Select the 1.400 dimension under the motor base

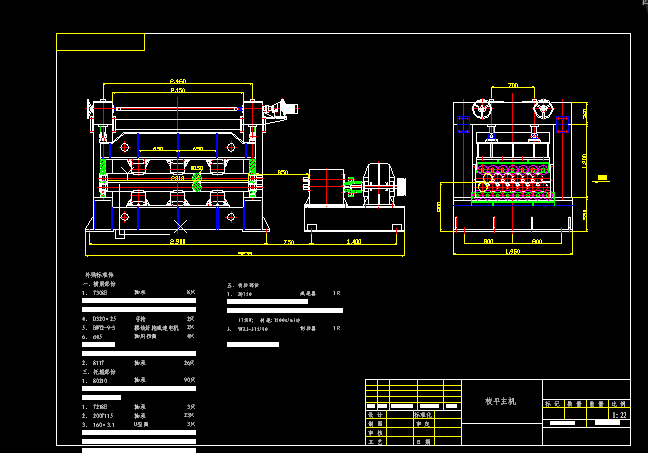pos(354,241)
